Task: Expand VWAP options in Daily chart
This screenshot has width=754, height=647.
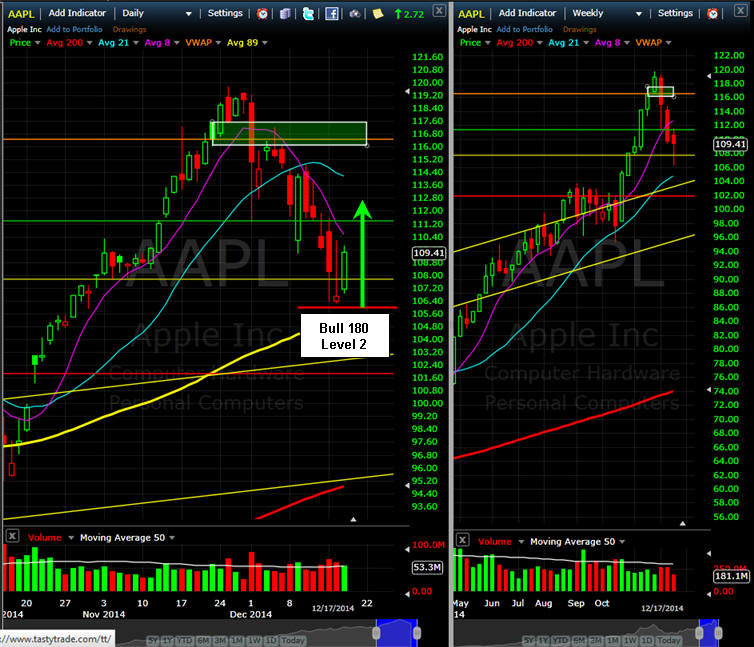Action: (x=218, y=43)
